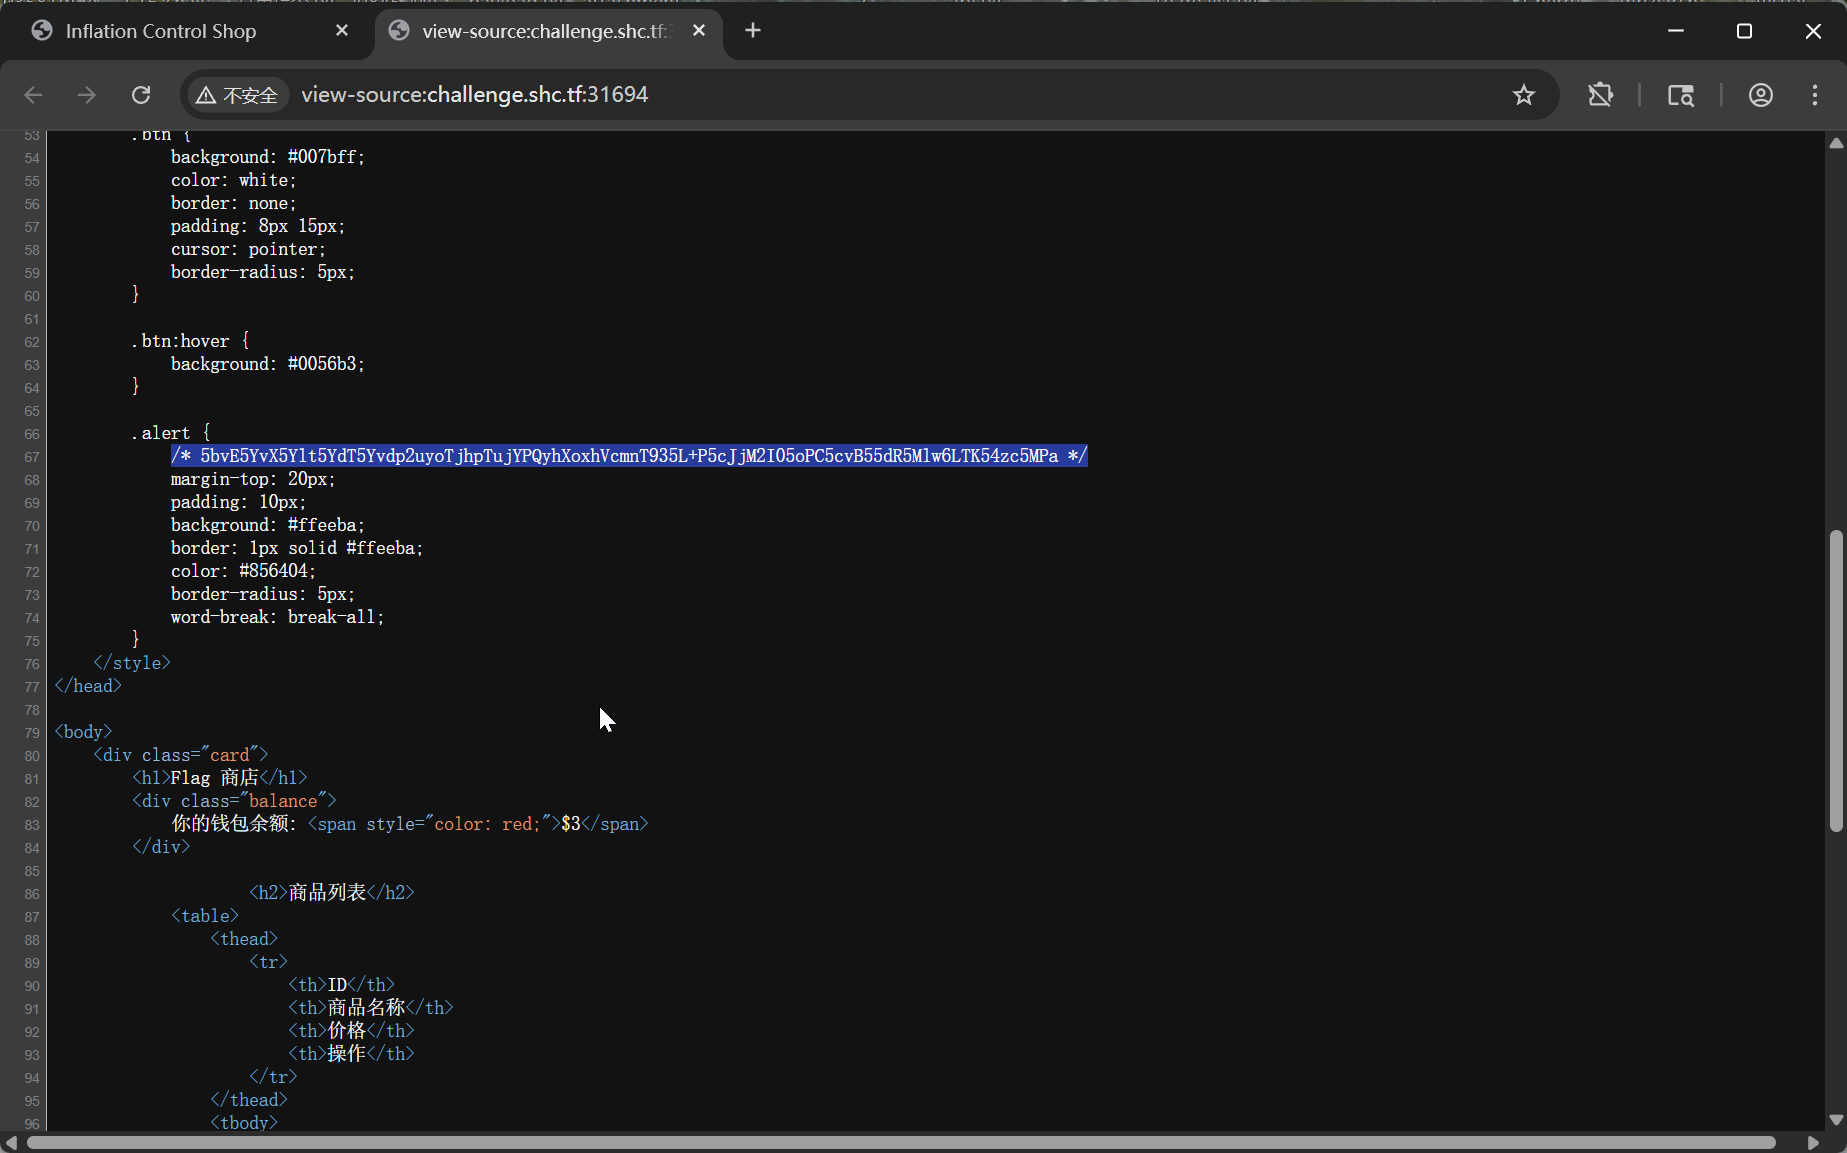Reload the view-source page
1847x1153 pixels.
141,95
